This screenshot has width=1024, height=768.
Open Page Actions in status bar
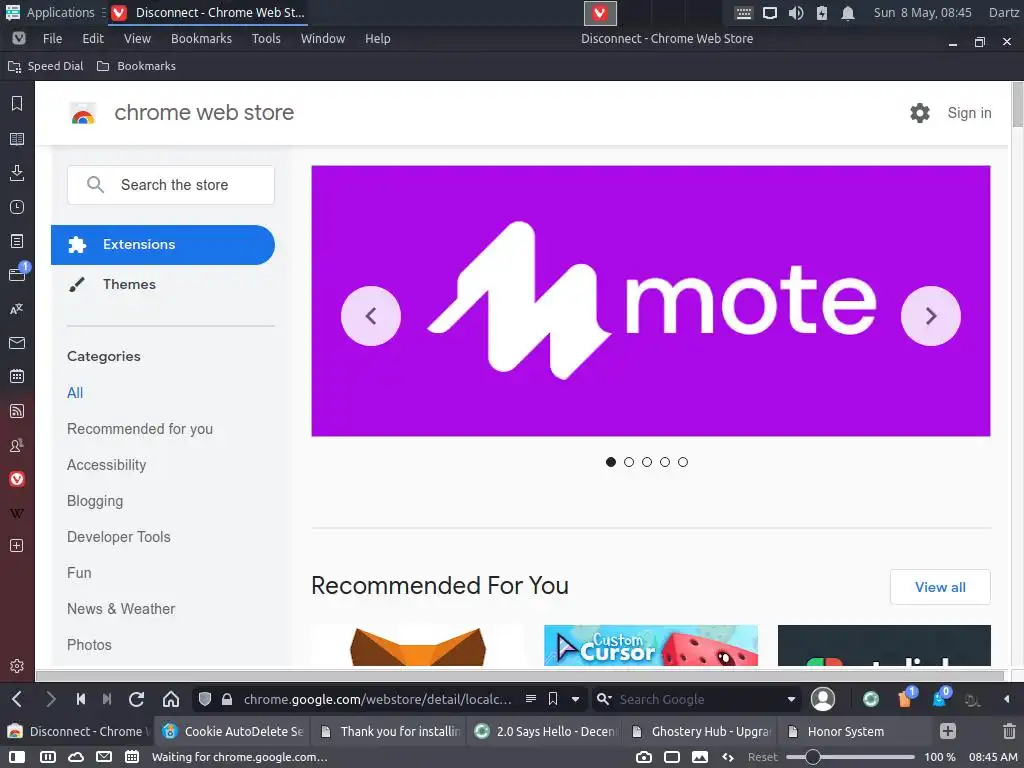pyautogui.click(x=728, y=757)
